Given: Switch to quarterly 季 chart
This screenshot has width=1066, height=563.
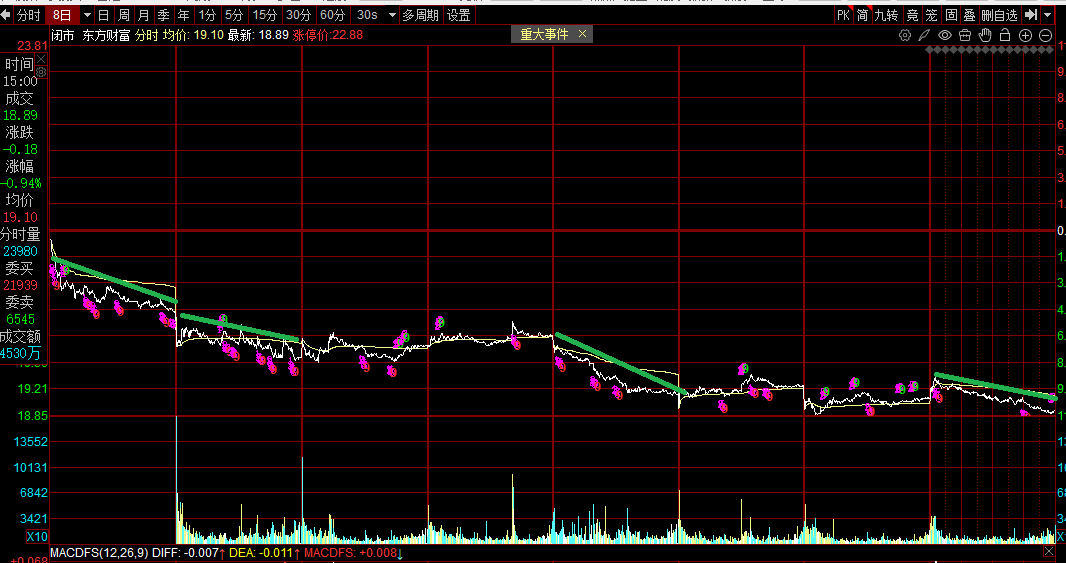Looking at the screenshot, I should [x=164, y=15].
